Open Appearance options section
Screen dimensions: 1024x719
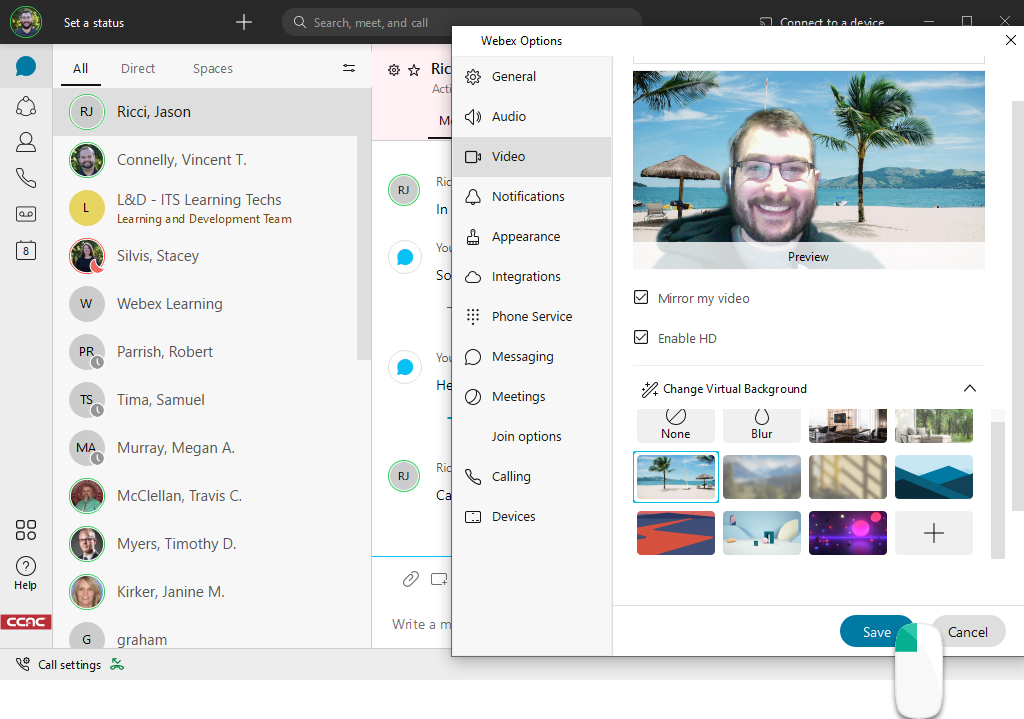coord(532,236)
